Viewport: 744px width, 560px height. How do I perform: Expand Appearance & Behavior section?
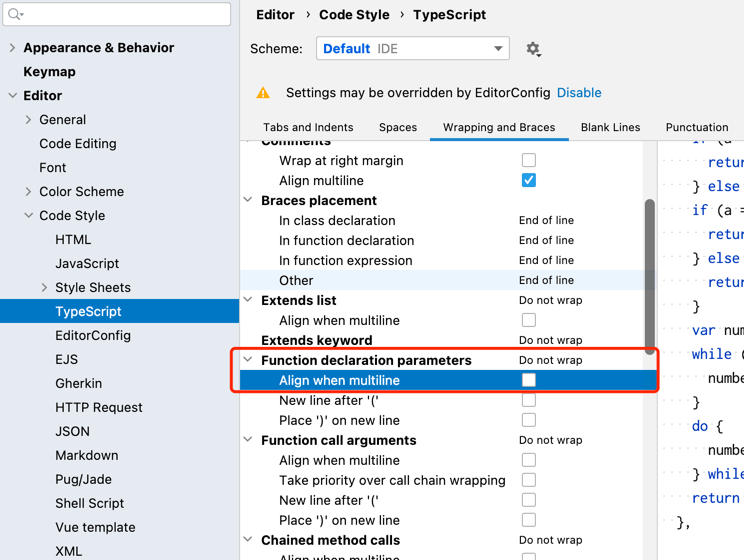[12, 47]
